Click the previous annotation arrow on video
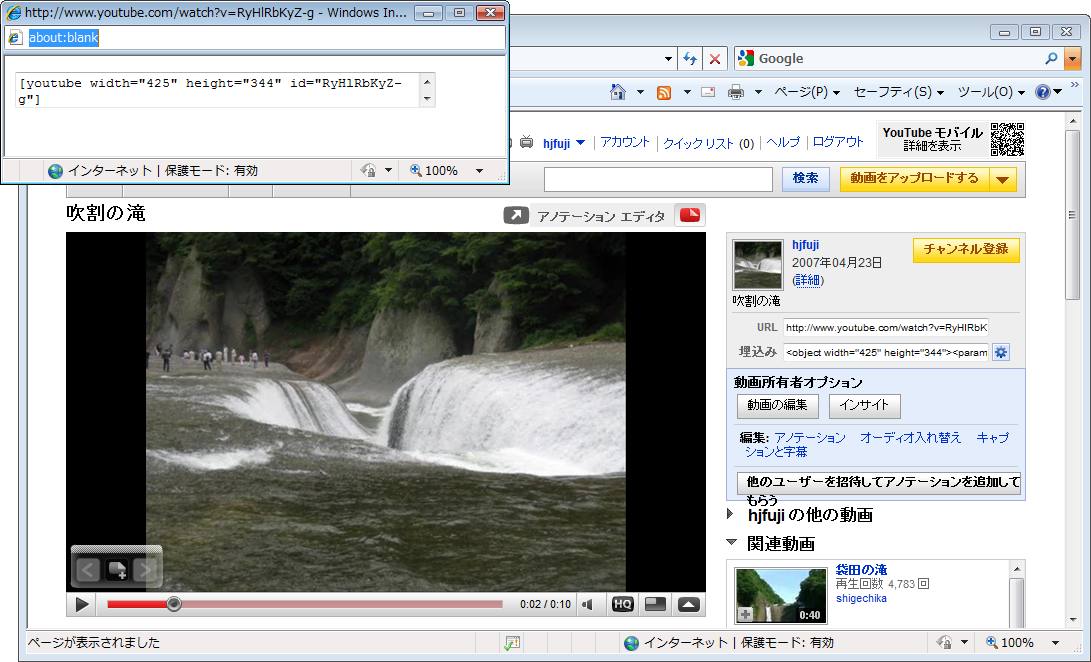This screenshot has width=1091, height=662. (x=88, y=570)
